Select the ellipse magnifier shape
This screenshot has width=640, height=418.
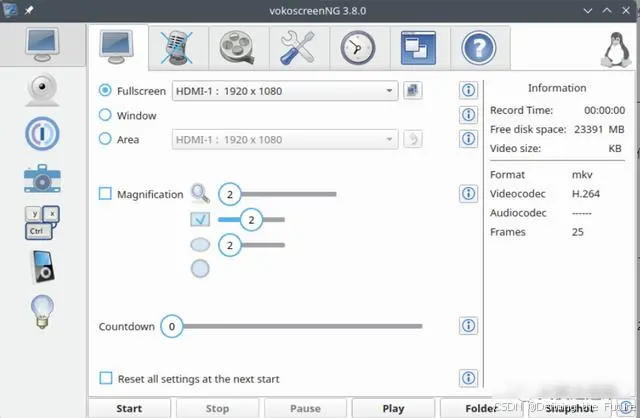click(200, 245)
